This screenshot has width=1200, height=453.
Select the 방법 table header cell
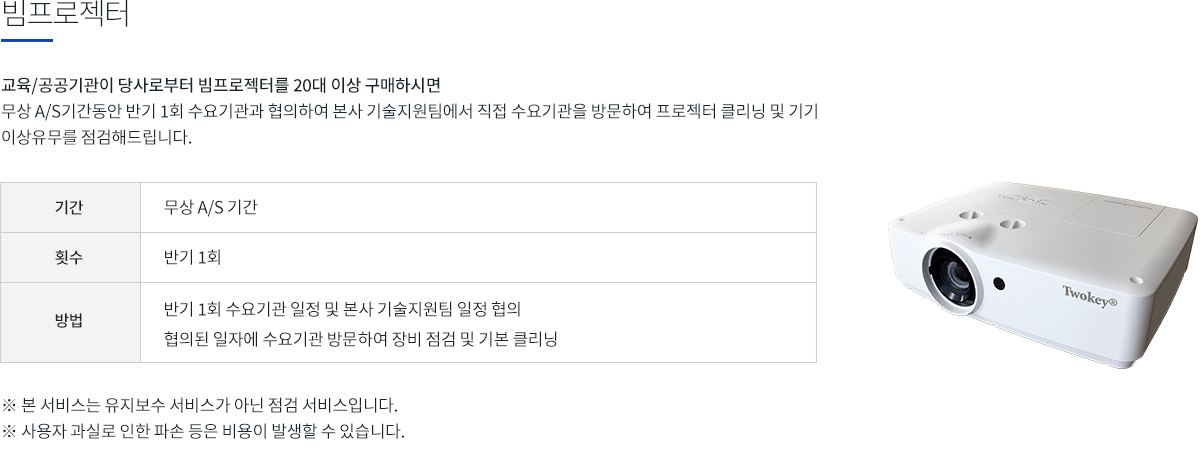pyautogui.click(x=70, y=322)
